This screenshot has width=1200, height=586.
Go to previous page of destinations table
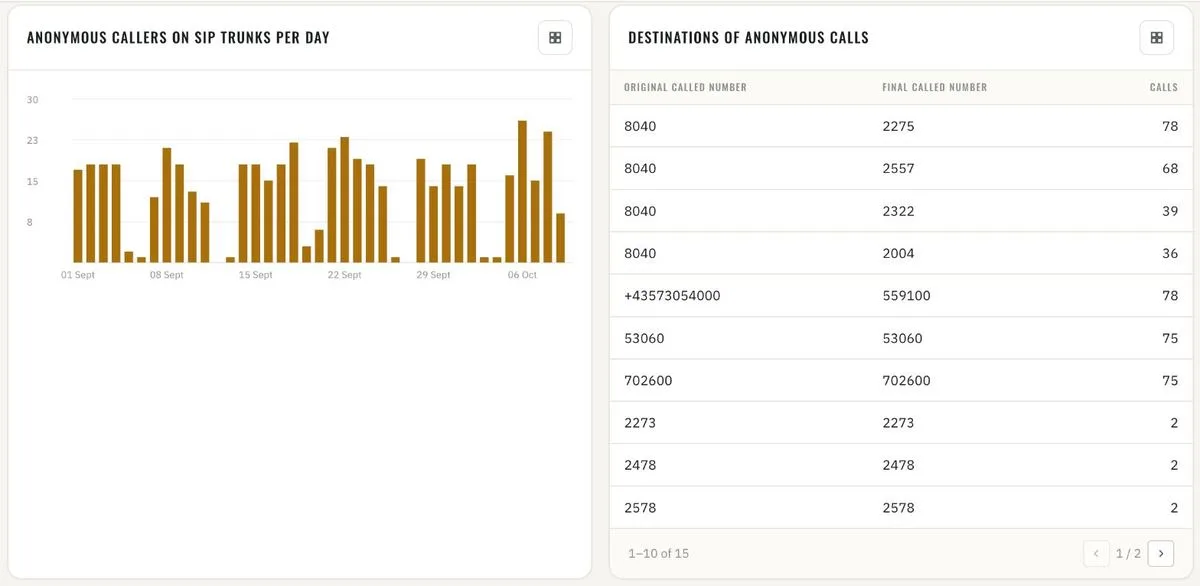(x=1096, y=553)
